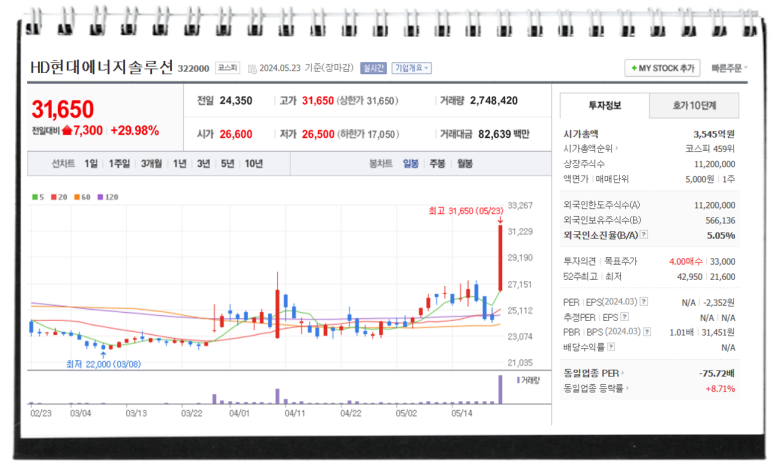The height and width of the screenshot is (467, 773).
Task: Select the 5년 line chart period
Action: click(x=227, y=164)
